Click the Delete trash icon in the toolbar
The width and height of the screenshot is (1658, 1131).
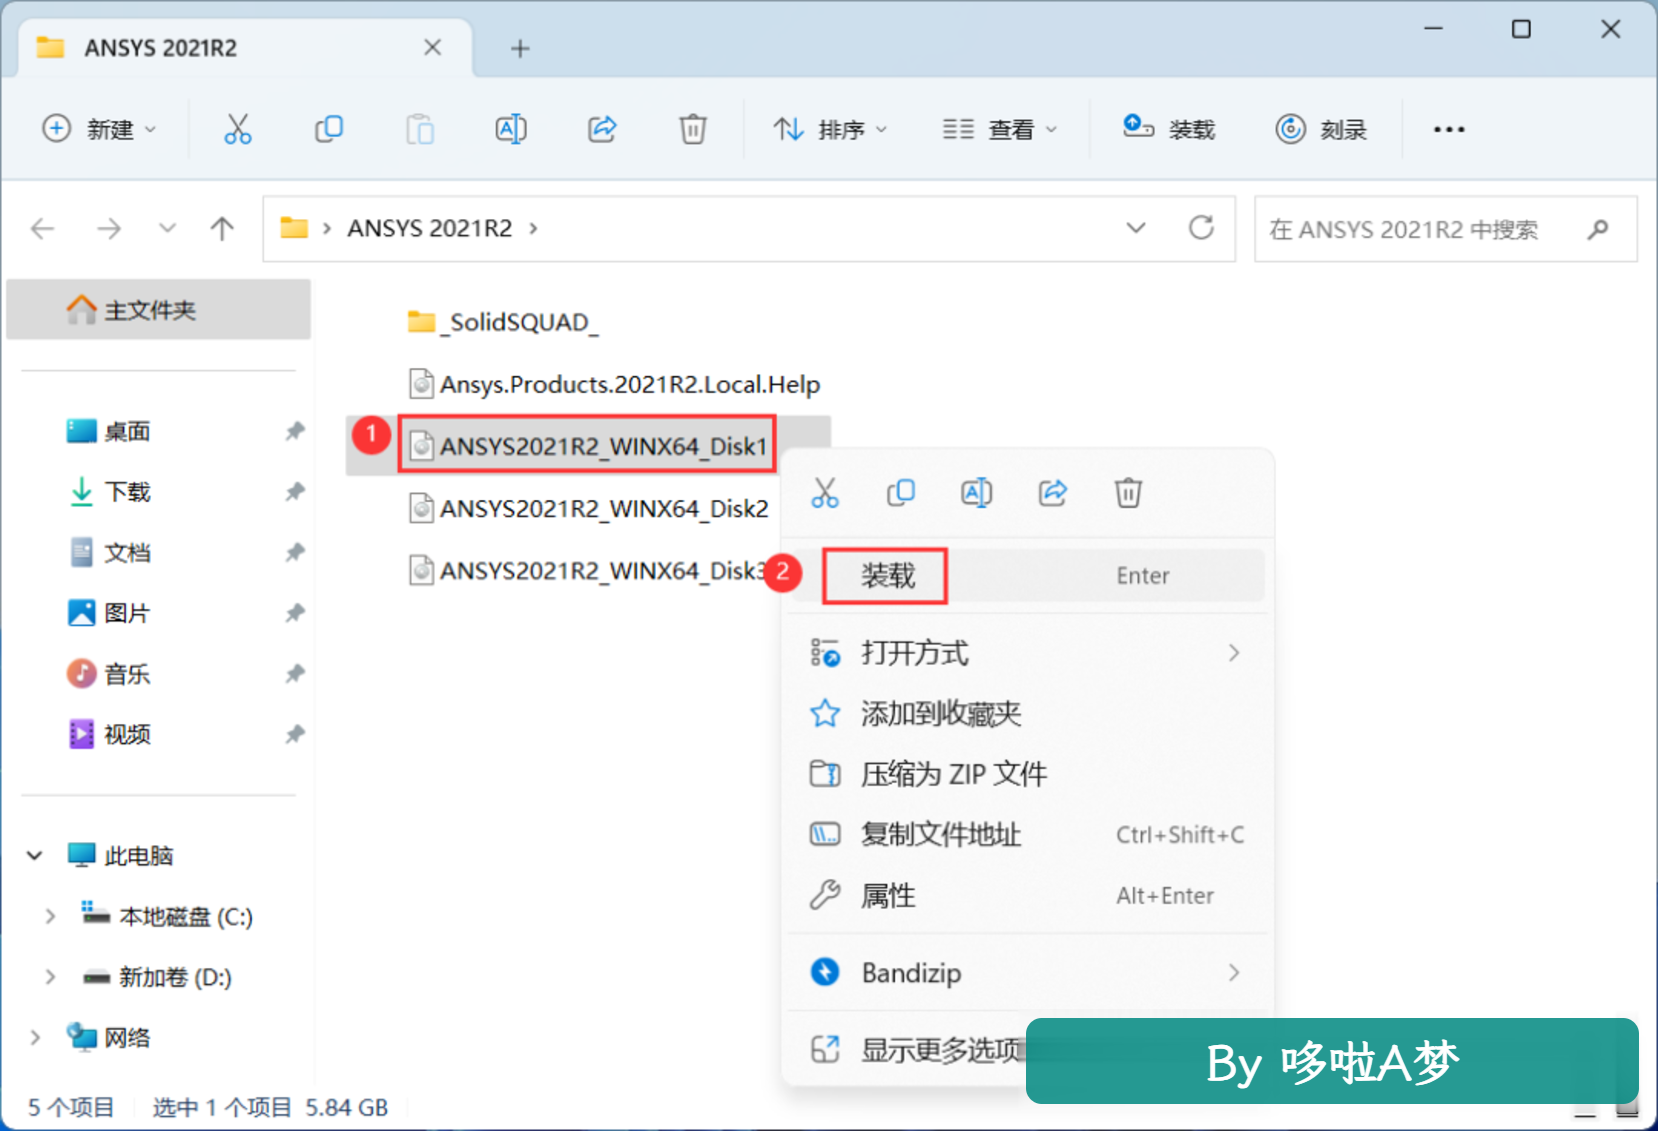[693, 129]
